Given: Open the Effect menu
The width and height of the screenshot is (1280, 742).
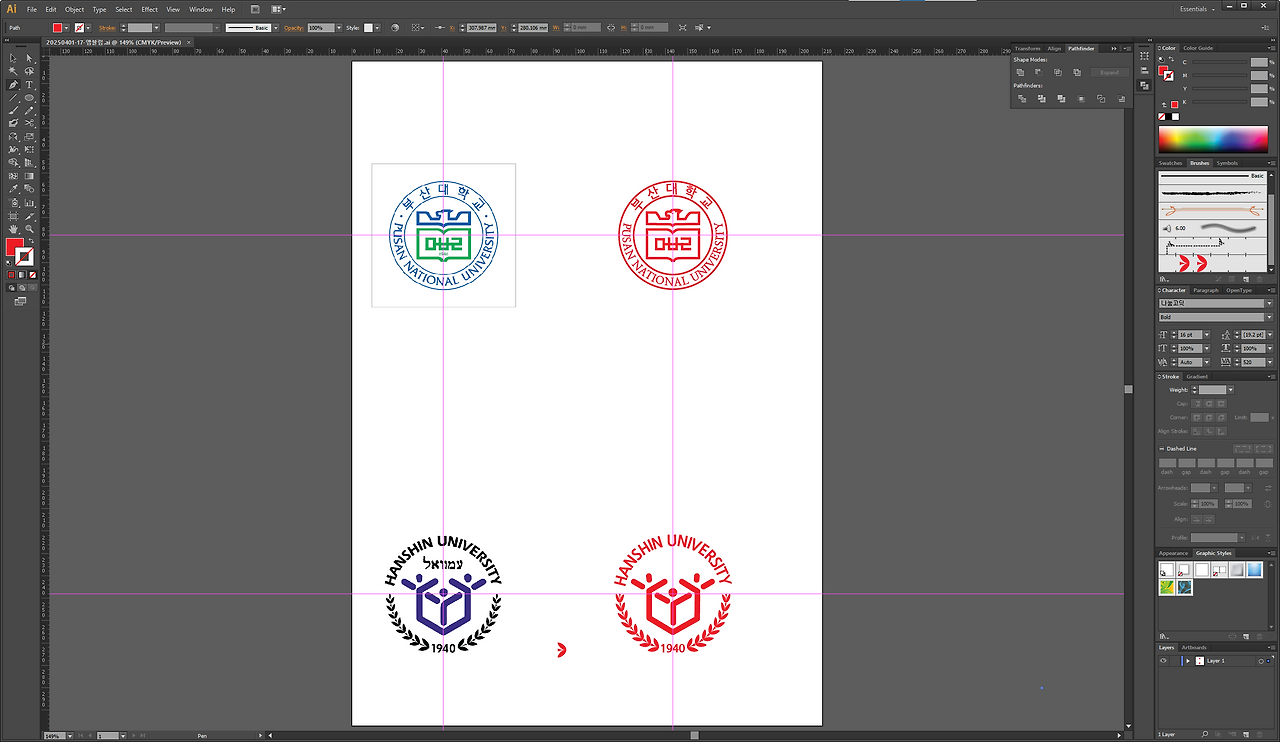Looking at the screenshot, I should (149, 9).
